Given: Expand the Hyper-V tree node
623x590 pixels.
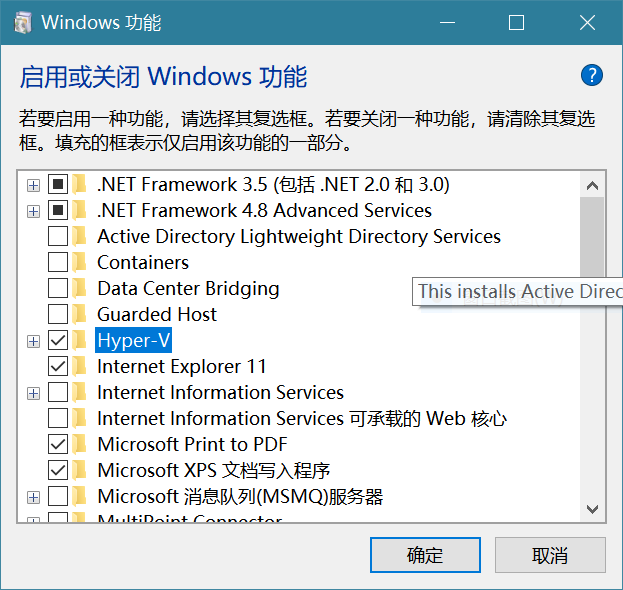Looking at the screenshot, I should (x=33, y=341).
